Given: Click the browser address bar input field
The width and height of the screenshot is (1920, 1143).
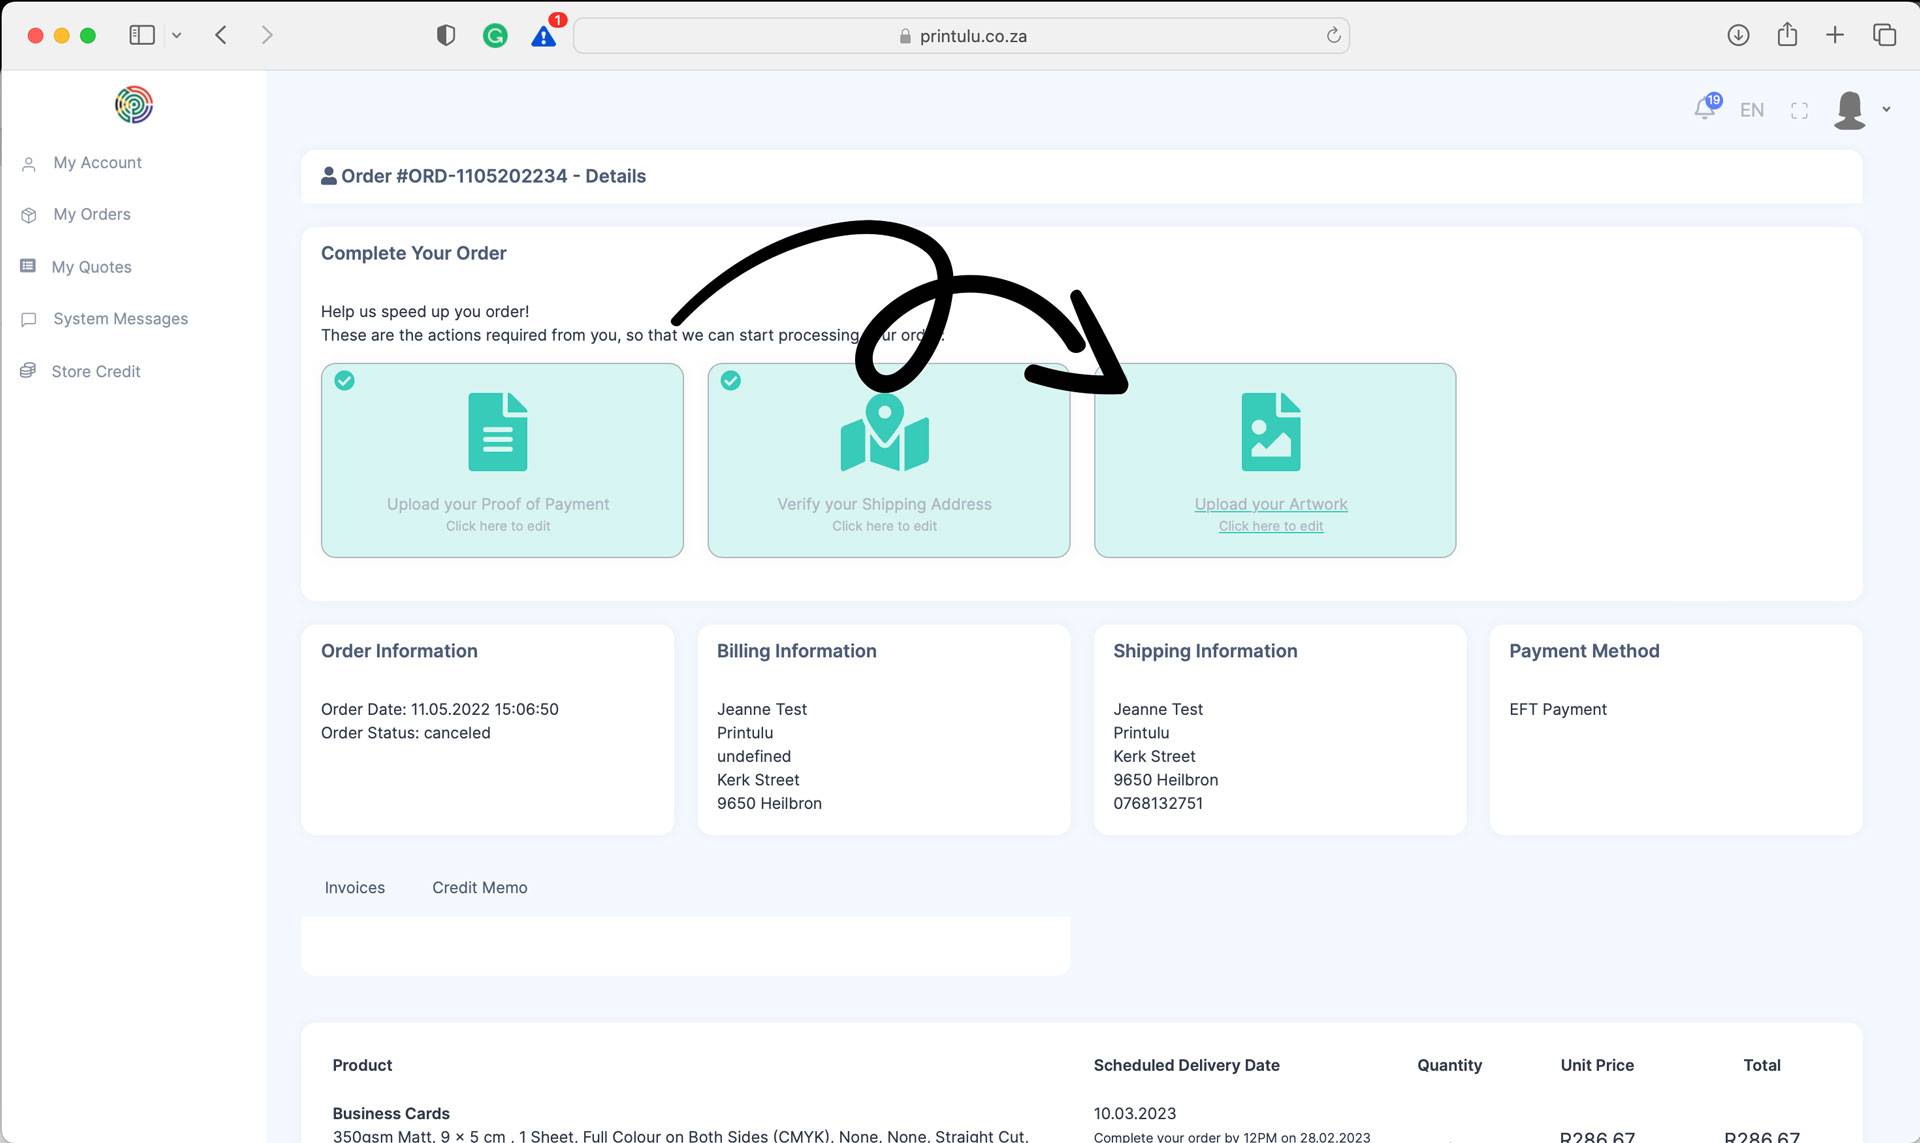Looking at the screenshot, I should coord(962,35).
